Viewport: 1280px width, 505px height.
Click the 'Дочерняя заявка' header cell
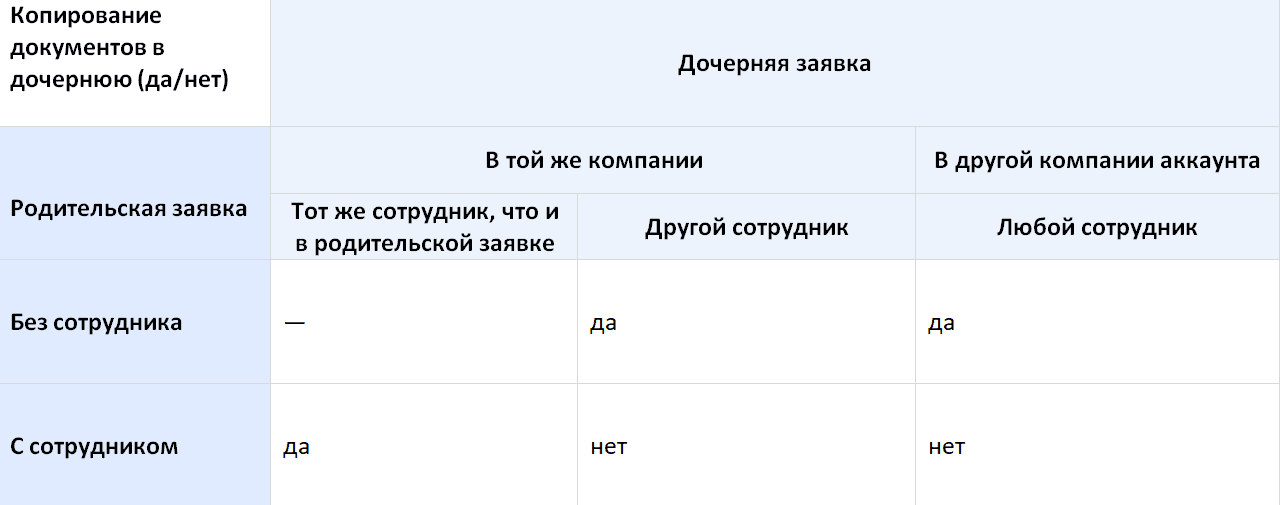coord(775,63)
